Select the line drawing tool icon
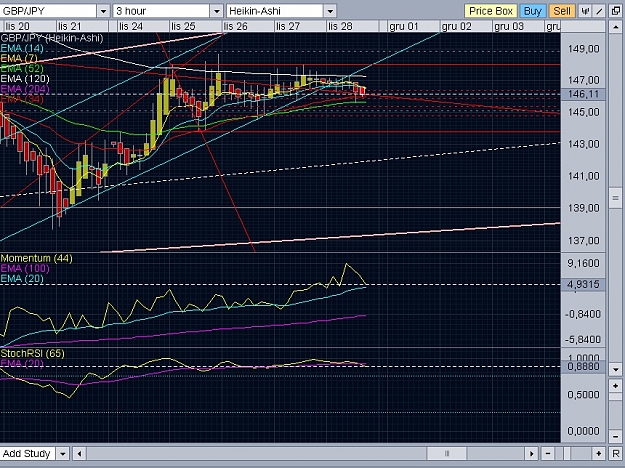This screenshot has height=468, width=625. (599, 11)
